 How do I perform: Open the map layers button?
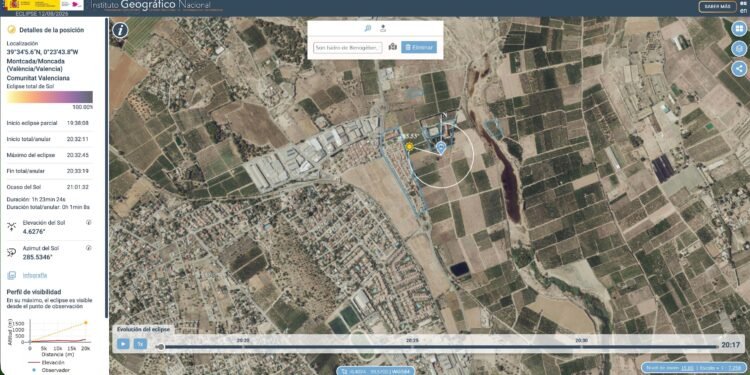(739, 48)
